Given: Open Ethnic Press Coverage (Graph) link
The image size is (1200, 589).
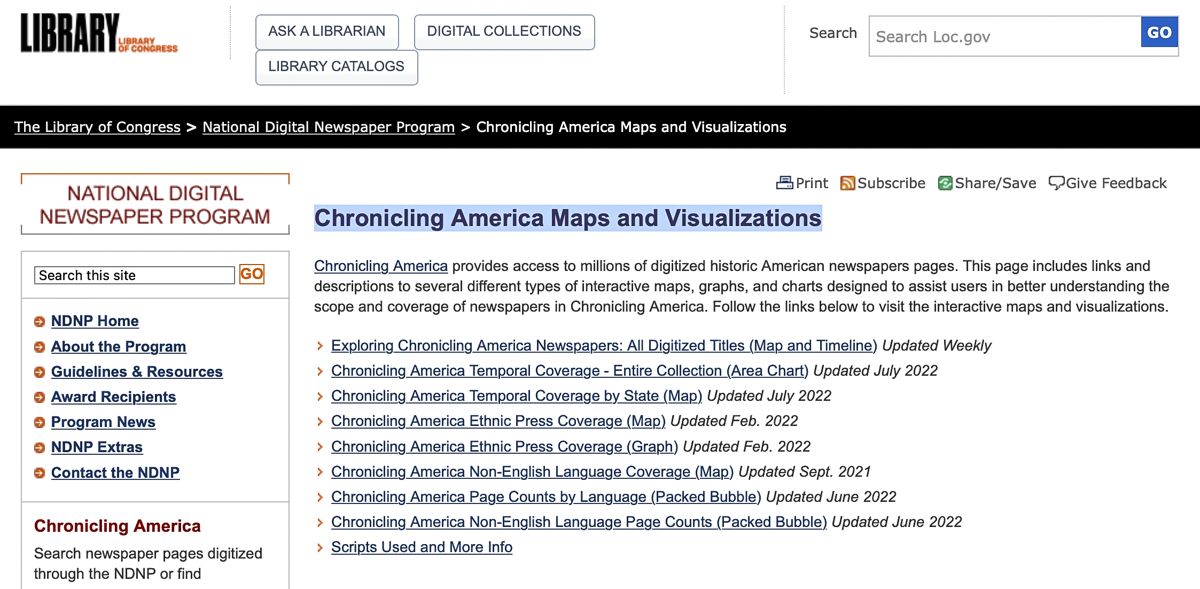Looking at the screenshot, I should coord(505,446).
